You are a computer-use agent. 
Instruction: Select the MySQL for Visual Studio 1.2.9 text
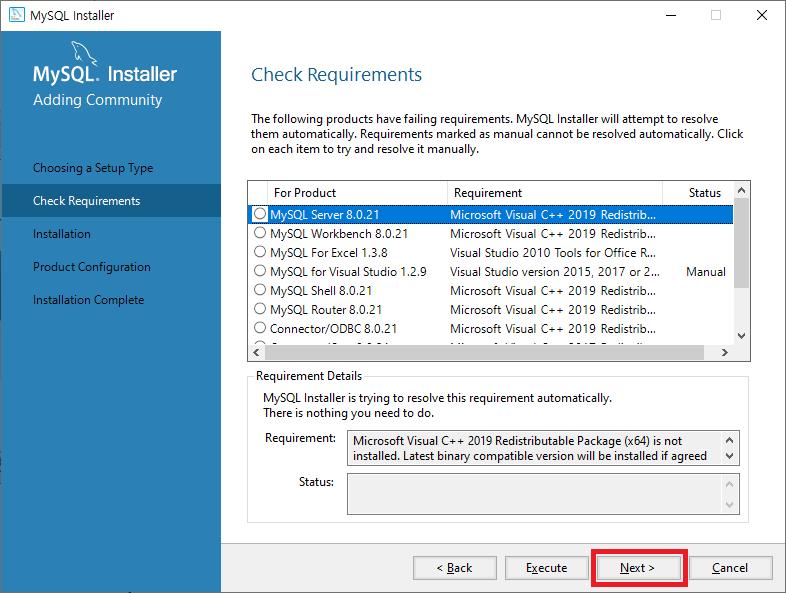point(348,272)
